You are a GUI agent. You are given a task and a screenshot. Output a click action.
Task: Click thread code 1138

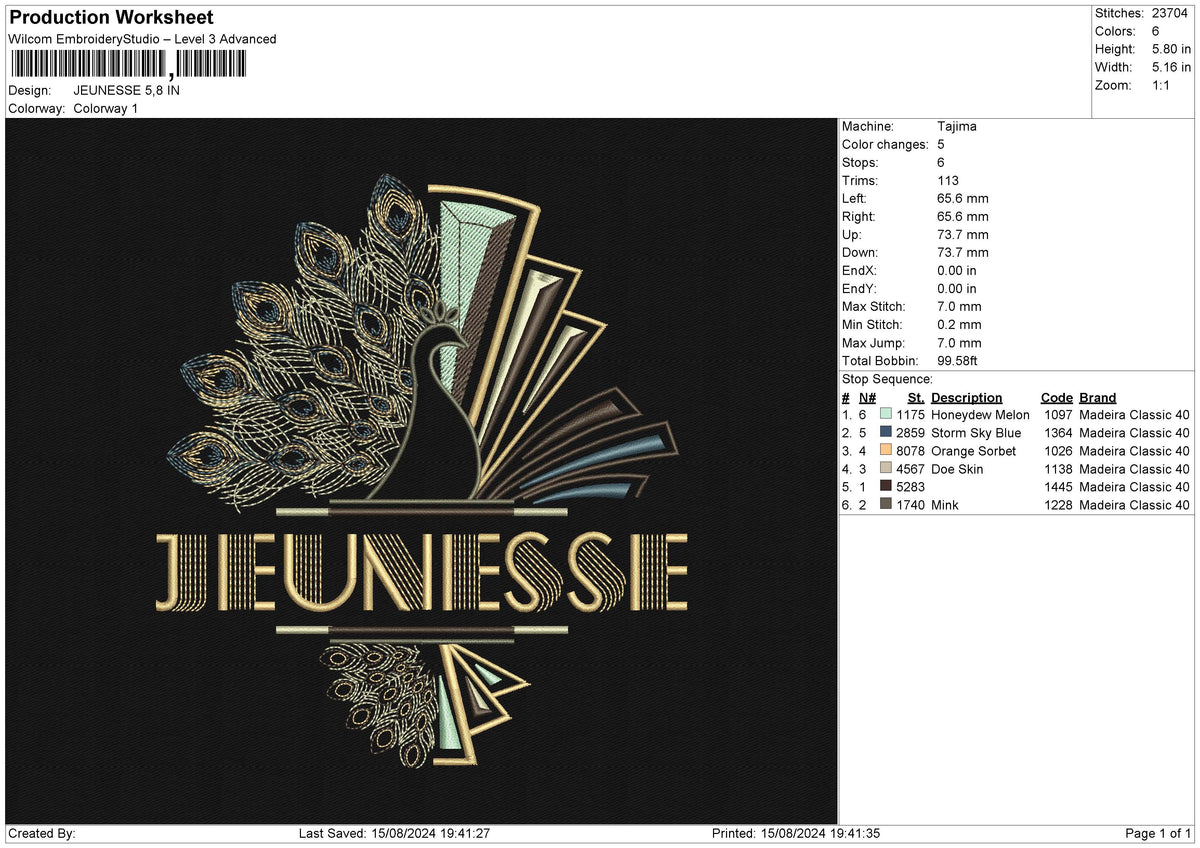[1058, 468]
